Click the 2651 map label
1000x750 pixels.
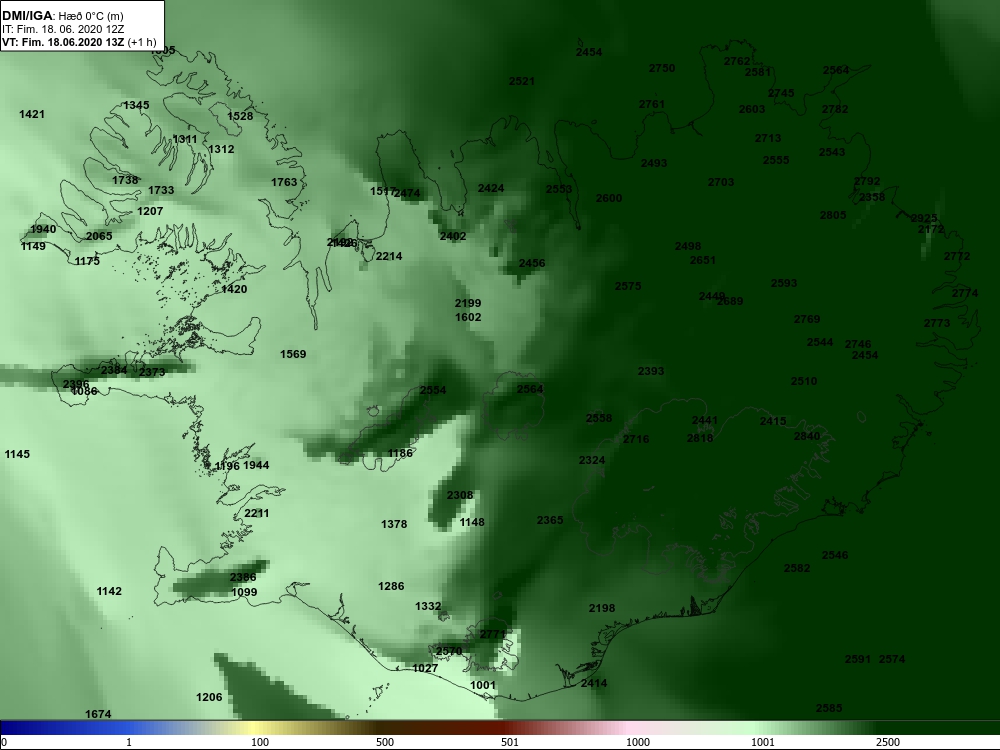point(703,260)
